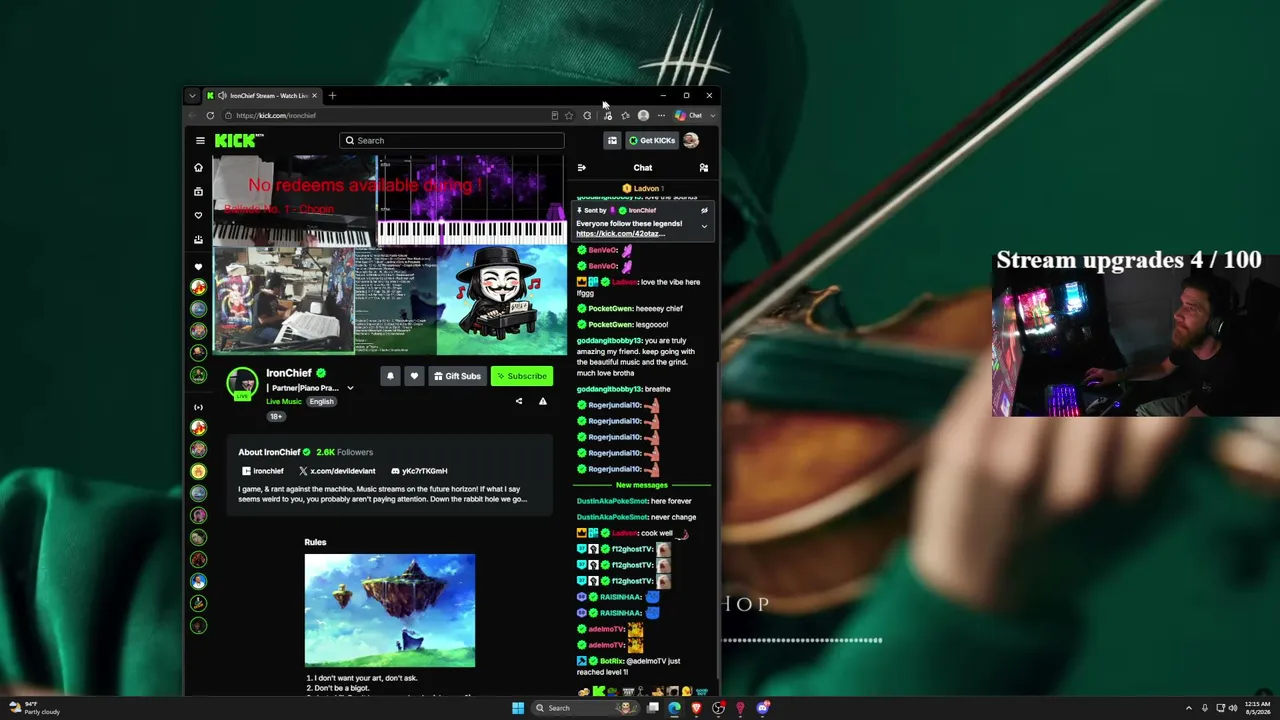The image size is (1280, 720).
Task: Open the x.com/devildeviant link
Action: (337, 471)
